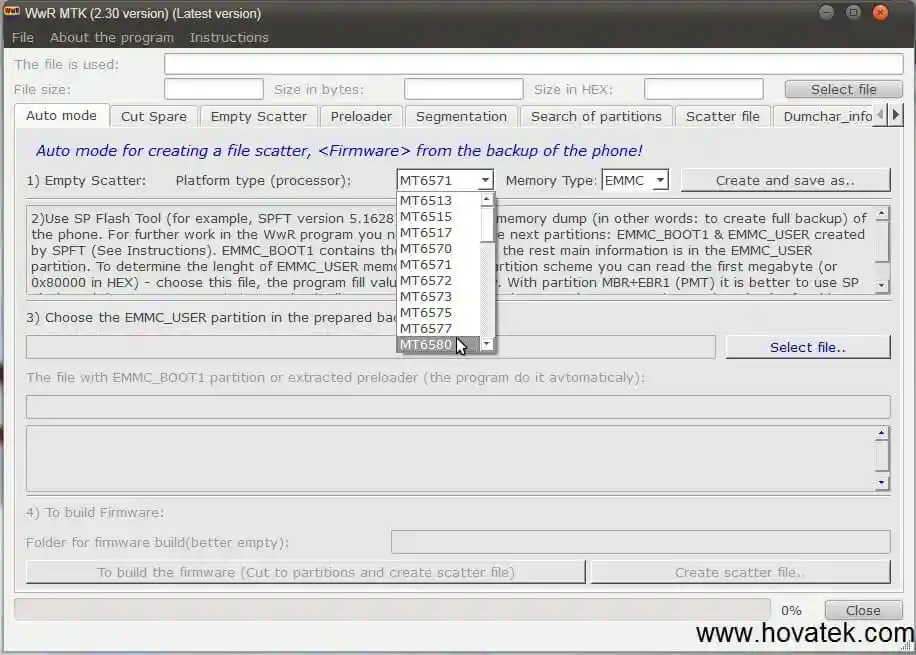916x655 pixels.
Task: Minimize the WwR MTK window
Action: point(826,12)
